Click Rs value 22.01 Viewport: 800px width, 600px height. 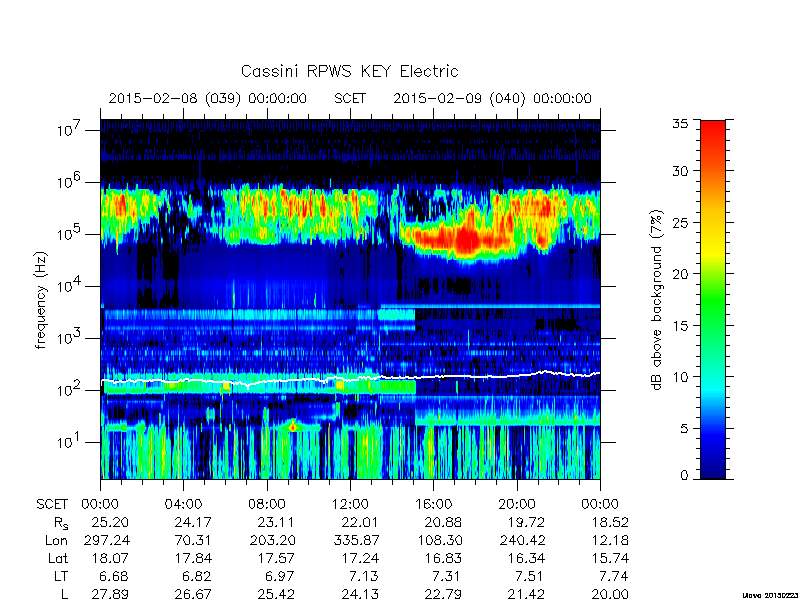click(x=360, y=522)
